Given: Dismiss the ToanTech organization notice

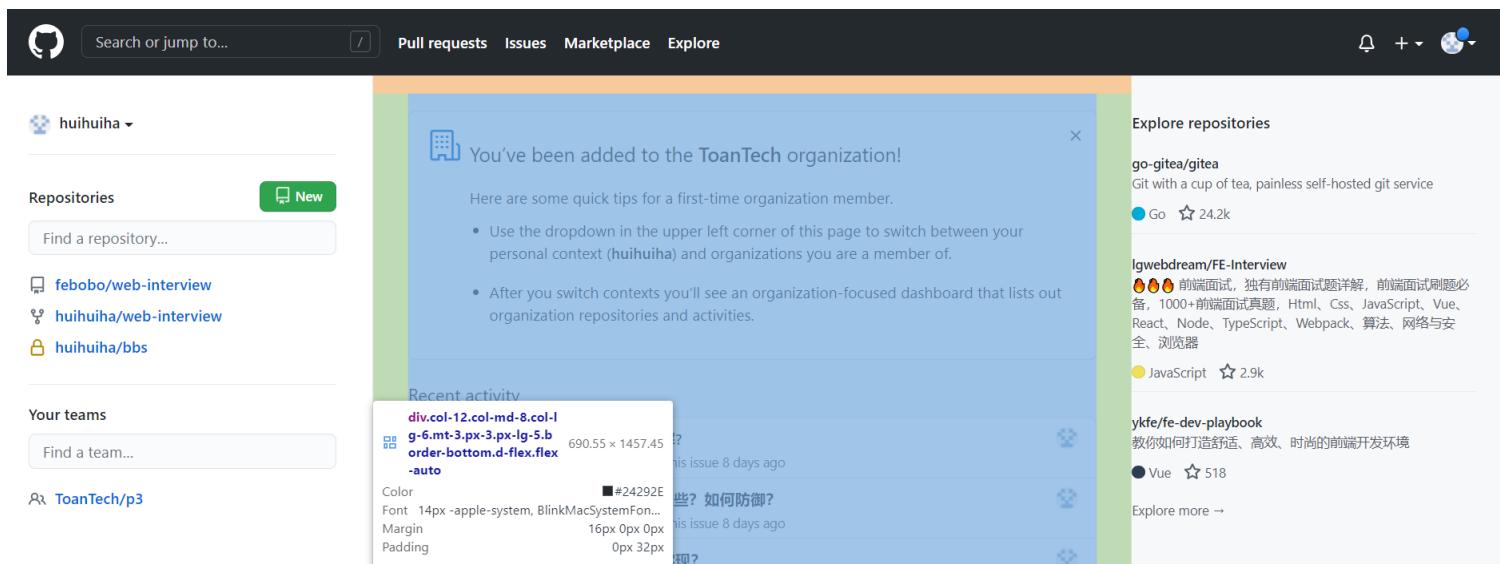Looking at the screenshot, I should [x=1075, y=135].
